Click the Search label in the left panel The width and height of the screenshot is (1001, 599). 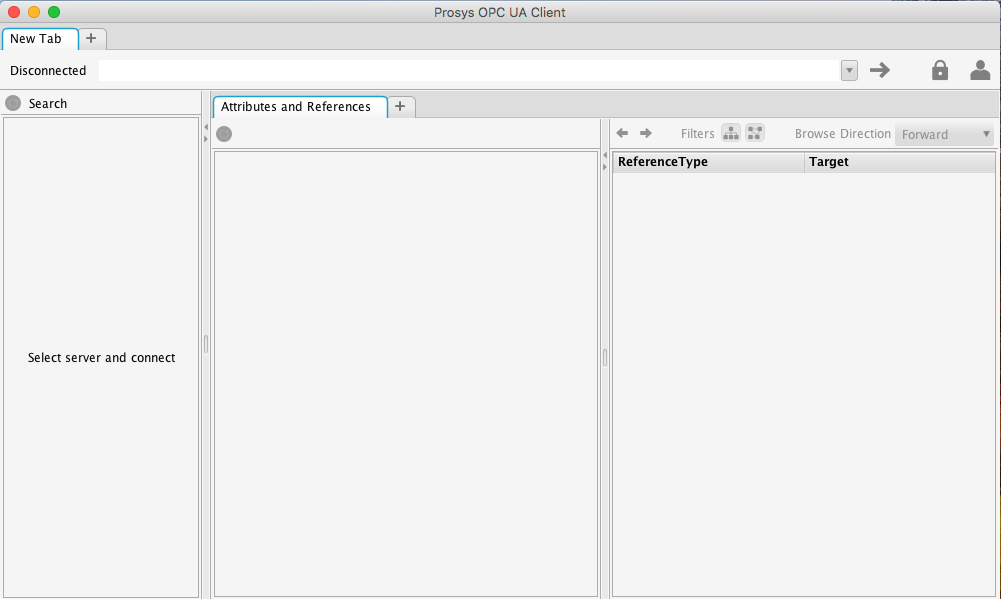(48, 103)
